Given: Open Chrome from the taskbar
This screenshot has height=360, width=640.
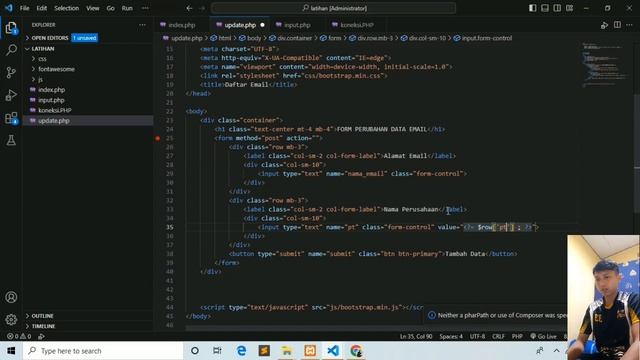Looking at the screenshot, I should tap(356, 351).
